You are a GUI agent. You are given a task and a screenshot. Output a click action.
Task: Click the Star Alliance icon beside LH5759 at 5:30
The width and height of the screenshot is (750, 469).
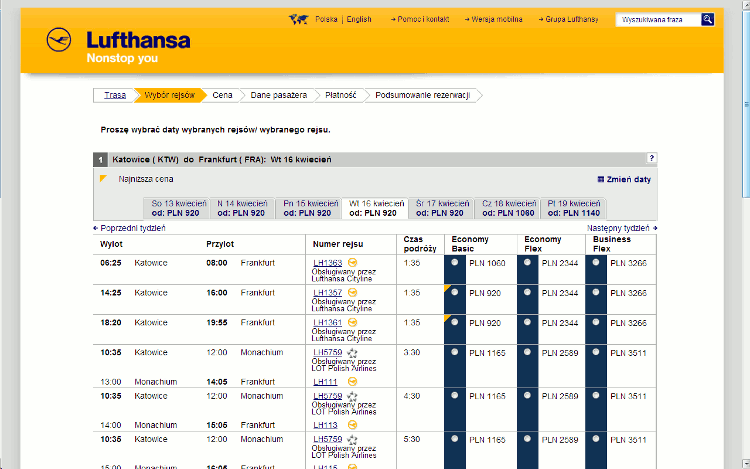pos(352,439)
